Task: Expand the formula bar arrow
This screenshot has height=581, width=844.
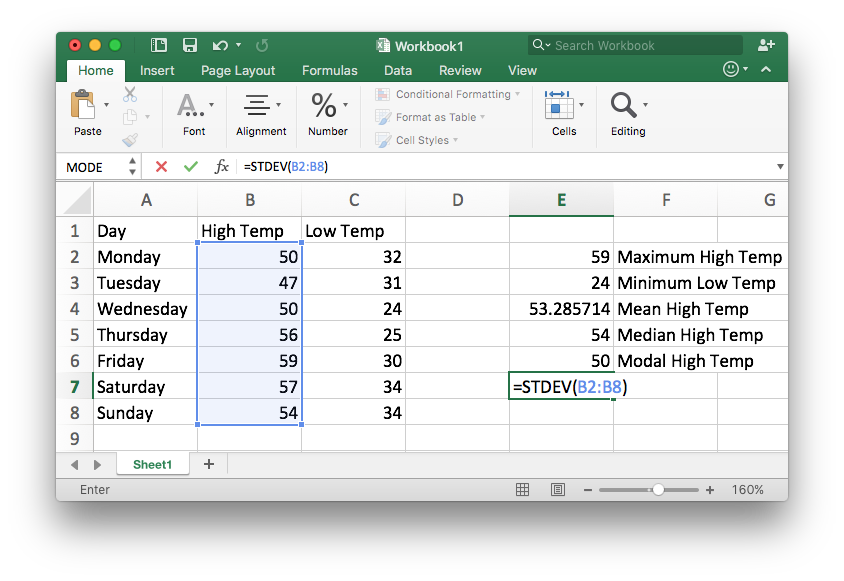Action: pyautogui.click(x=779, y=167)
